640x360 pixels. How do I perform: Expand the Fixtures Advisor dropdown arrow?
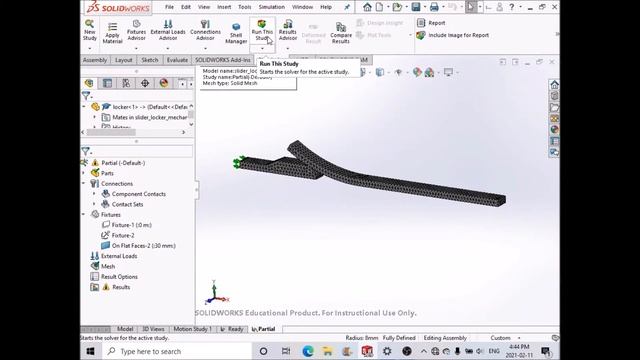[136, 49]
